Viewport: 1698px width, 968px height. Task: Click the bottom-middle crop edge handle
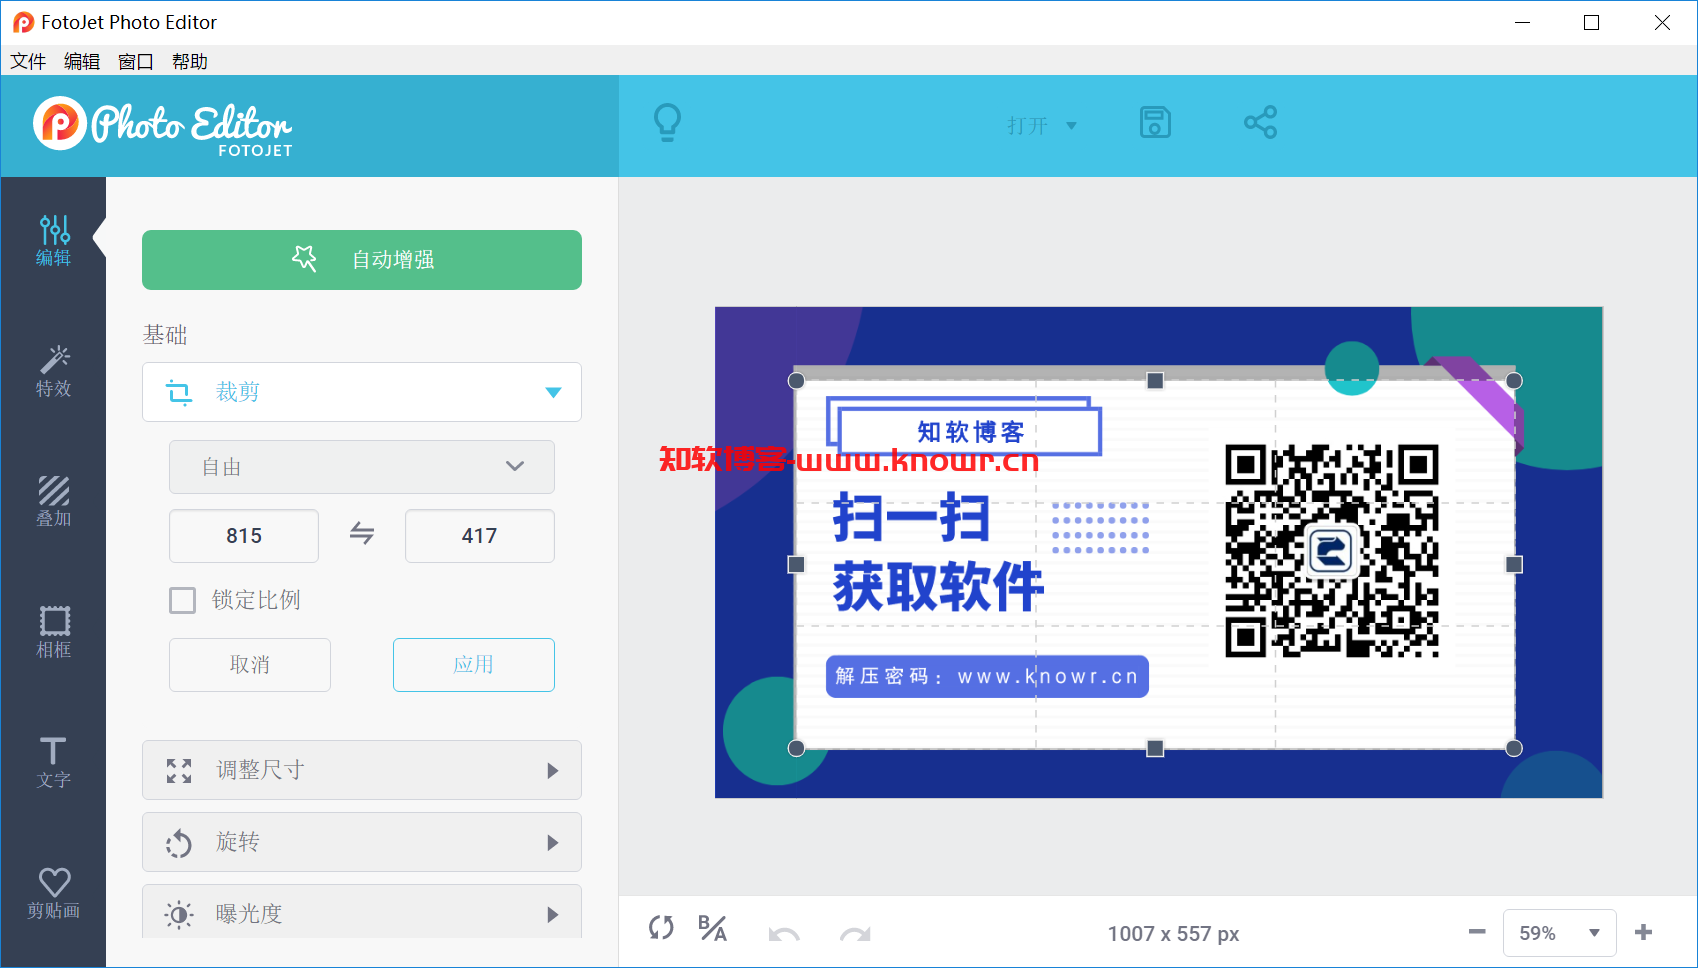(1155, 748)
